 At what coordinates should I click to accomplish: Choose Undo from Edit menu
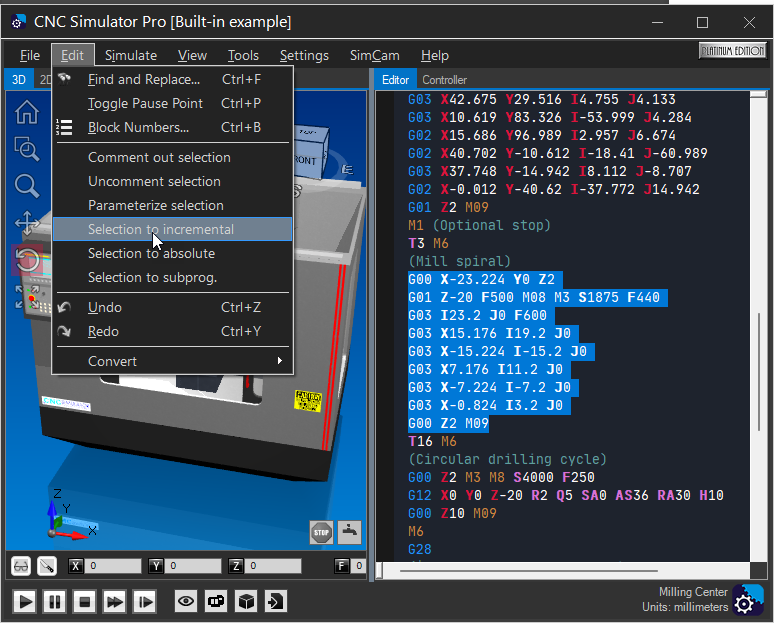pos(172,307)
